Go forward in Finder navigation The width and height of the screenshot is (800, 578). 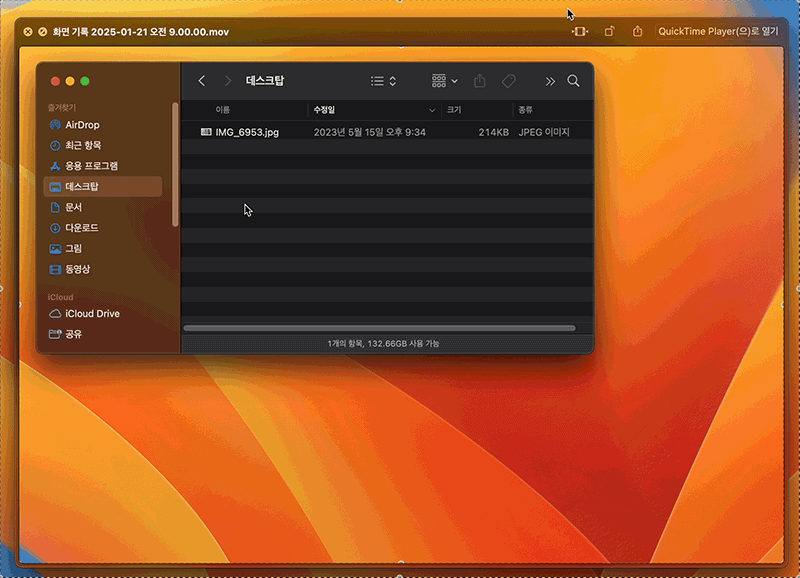[228, 81]
